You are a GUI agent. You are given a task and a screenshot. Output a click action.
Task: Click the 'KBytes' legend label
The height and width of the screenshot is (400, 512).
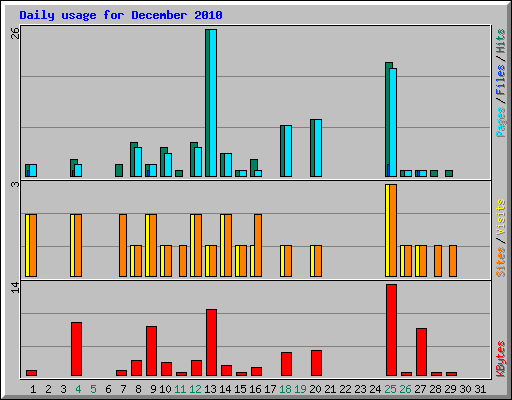(x=501, y=359)
